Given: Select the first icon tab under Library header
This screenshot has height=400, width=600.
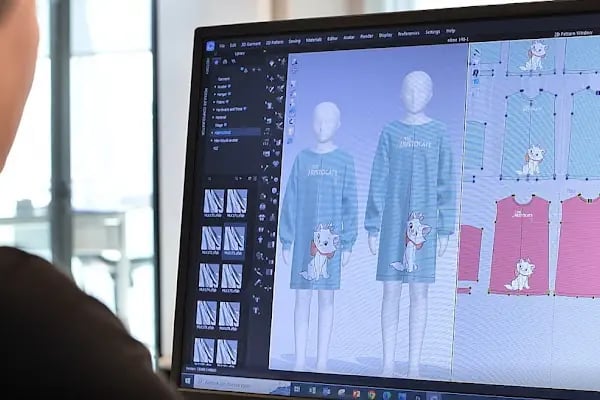Looking at the screenshot, I should 216,62.
